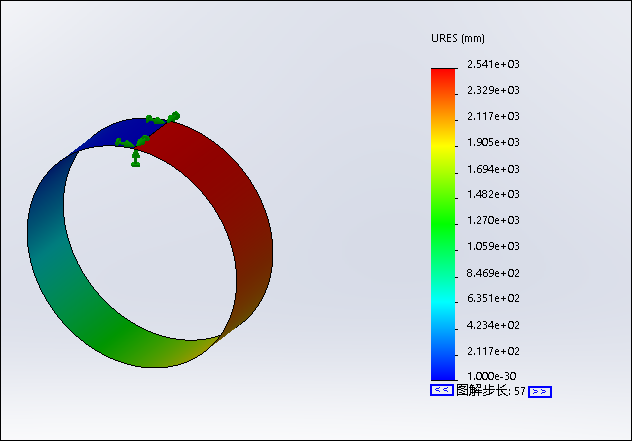
Task: Click the 8.469e+02 legend value
Action: pos(493,273)
